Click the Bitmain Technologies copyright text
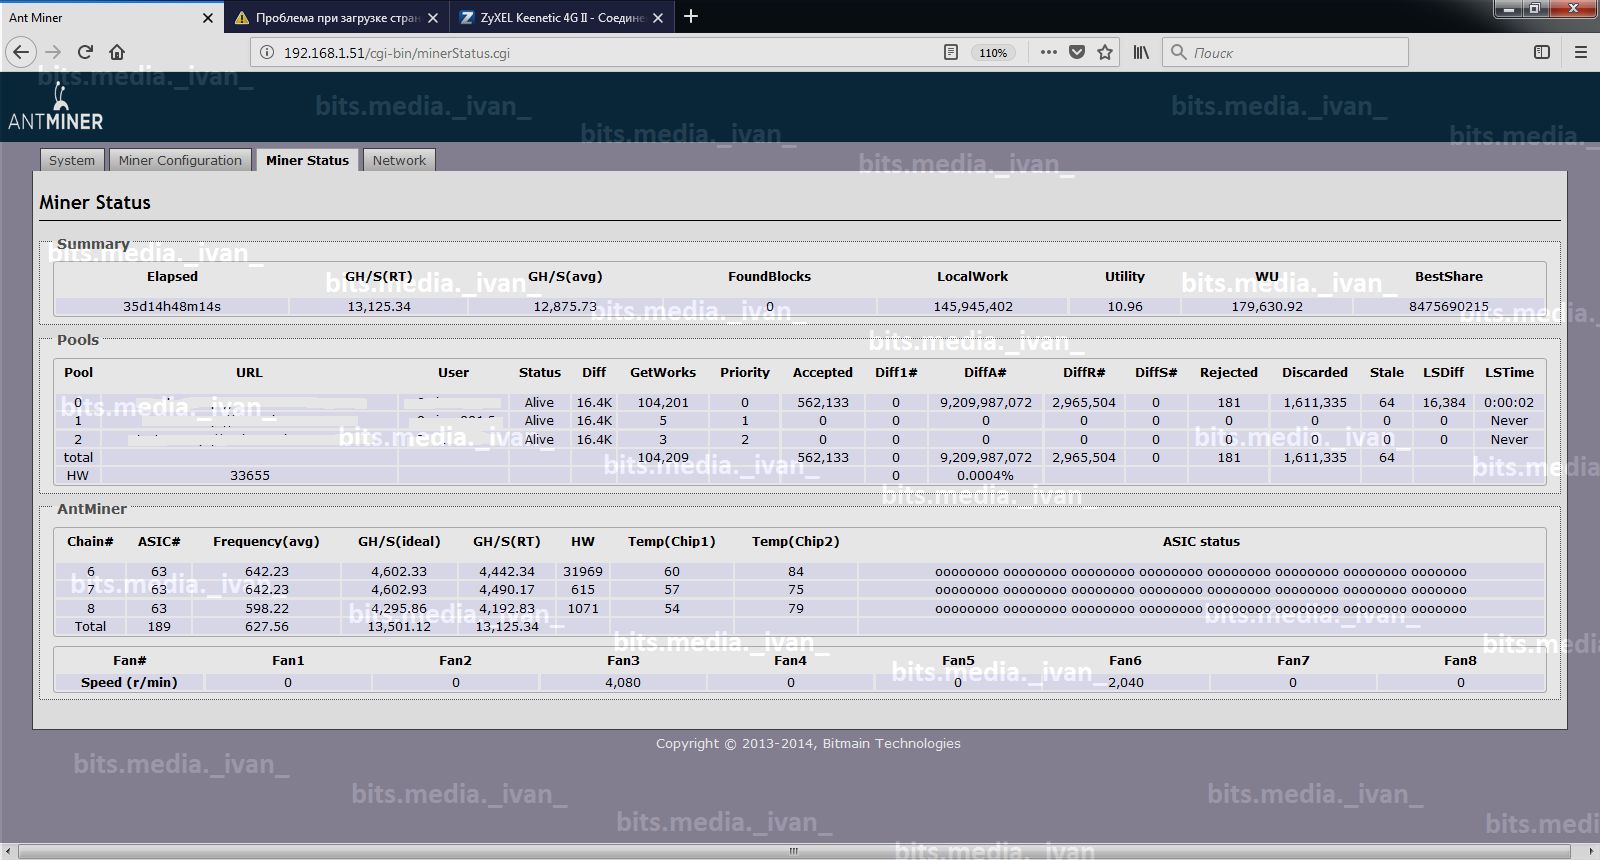This screenshot has width=1600, height=860. (x=808, y=744)
